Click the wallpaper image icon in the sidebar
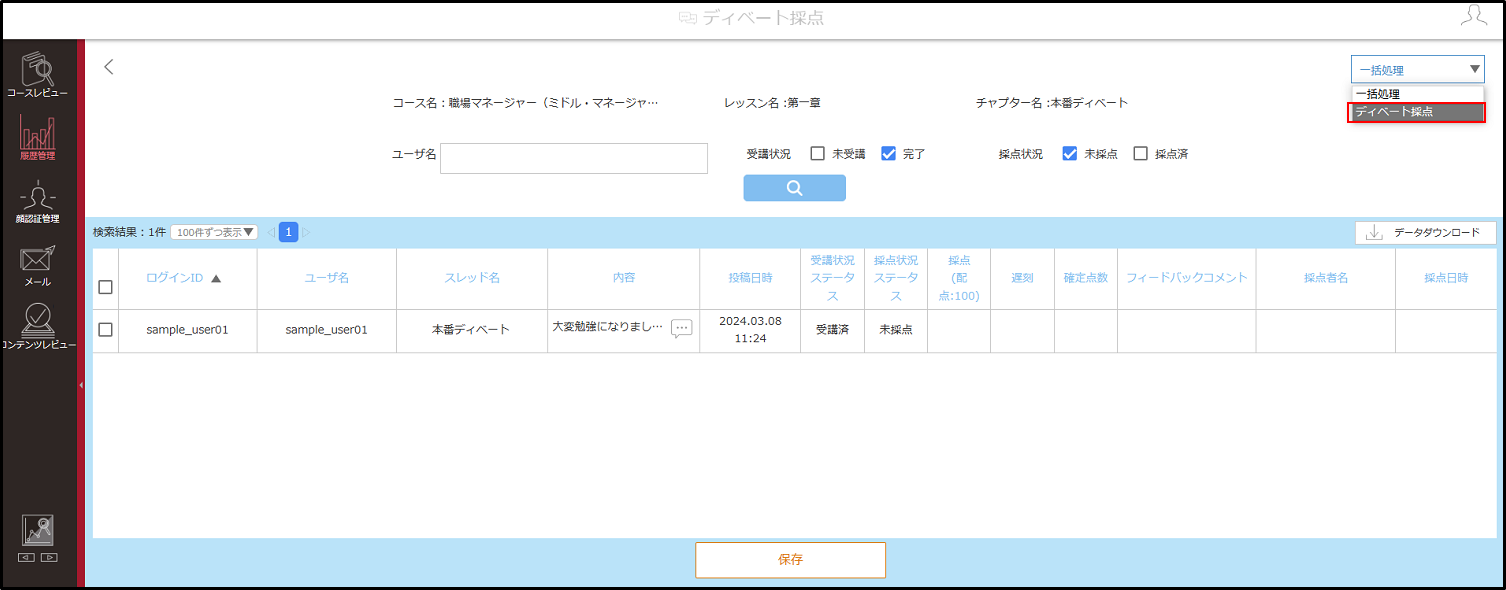 pyautogui.click(x=38, y=530)
